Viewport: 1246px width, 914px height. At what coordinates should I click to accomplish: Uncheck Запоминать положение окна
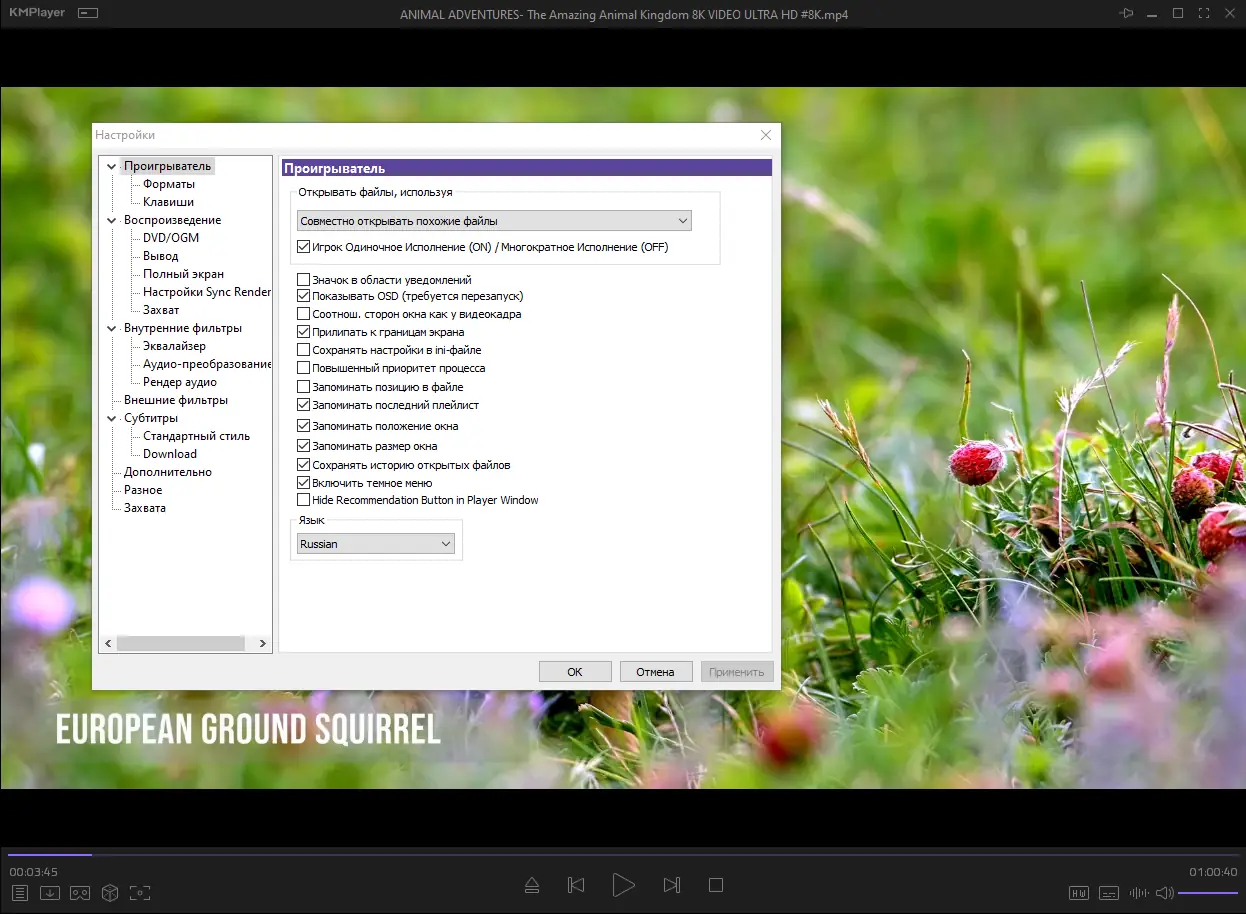[304, 426]
